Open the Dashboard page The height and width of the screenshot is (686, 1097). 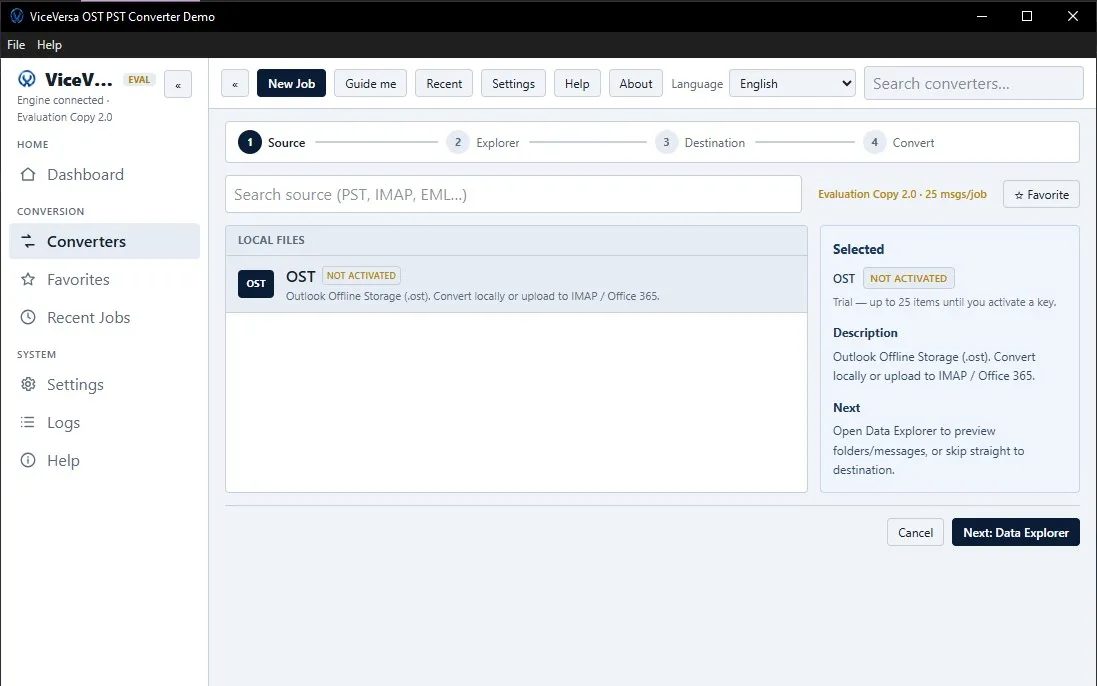(104, 174)
